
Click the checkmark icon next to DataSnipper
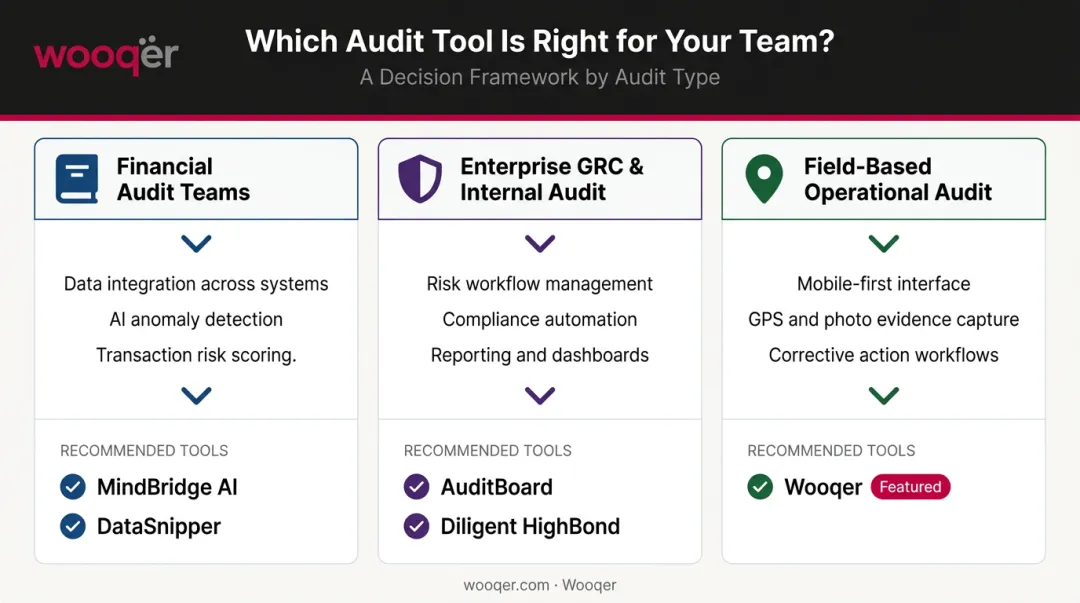click(x=73, y=527)
